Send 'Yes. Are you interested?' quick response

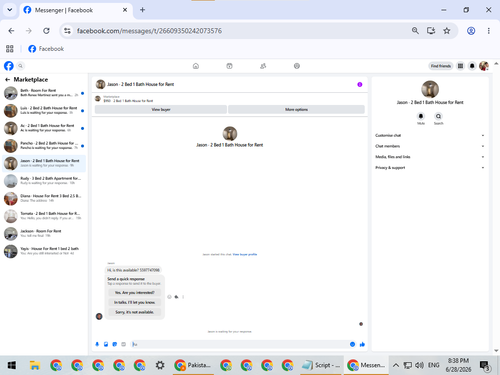(x=135, y=292)
